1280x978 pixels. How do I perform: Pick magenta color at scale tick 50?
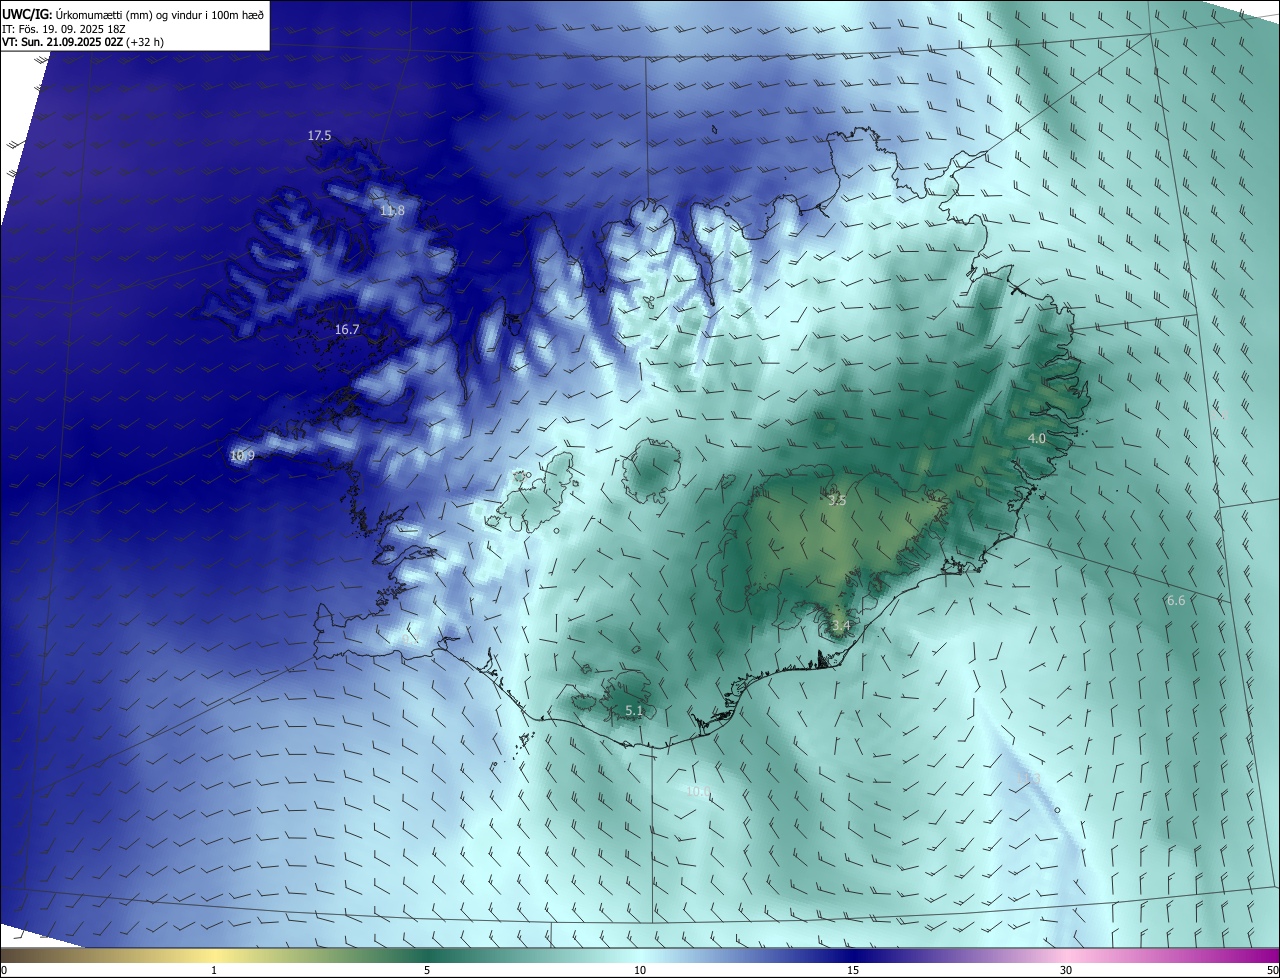click(x=1274, y=956)
